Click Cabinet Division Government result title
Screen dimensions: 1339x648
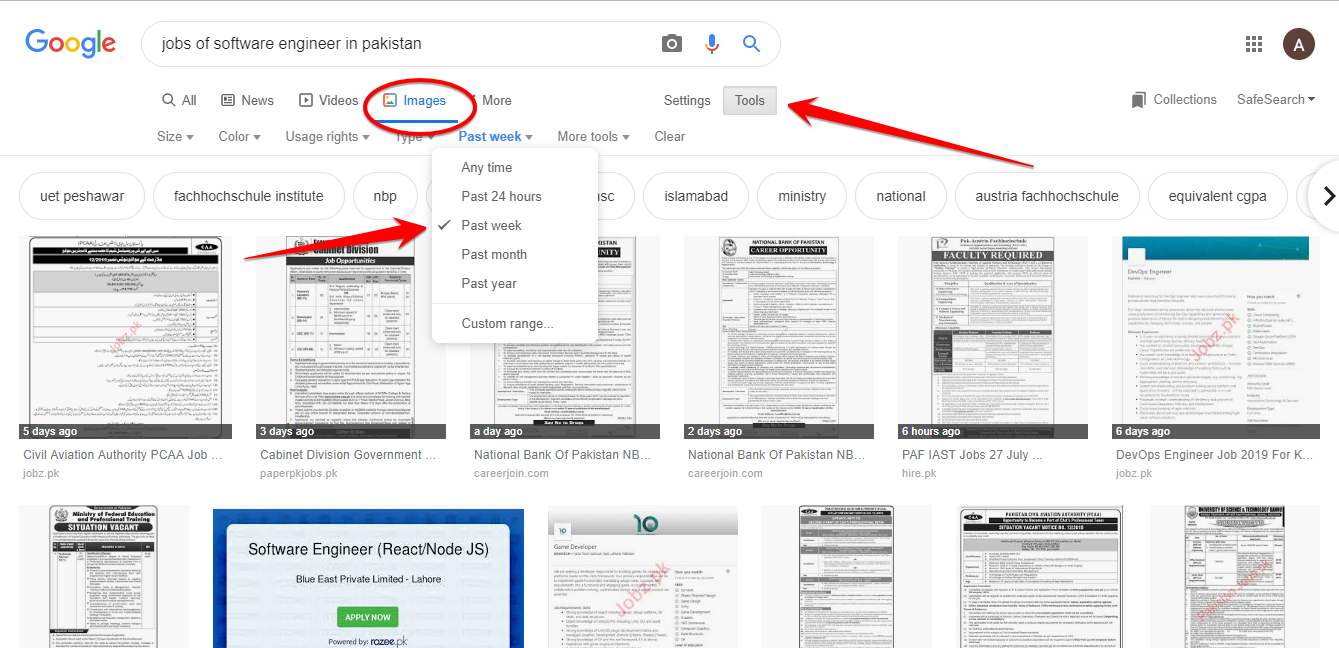[348, 455]
